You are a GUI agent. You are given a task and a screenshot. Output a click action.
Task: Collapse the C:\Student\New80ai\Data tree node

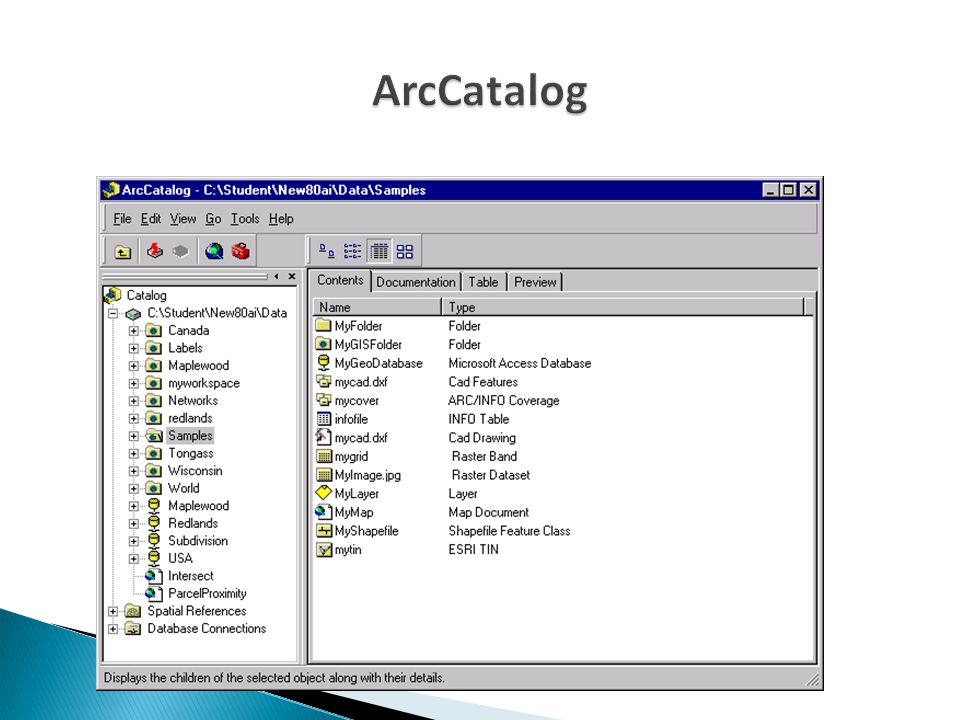coord(113,313)
